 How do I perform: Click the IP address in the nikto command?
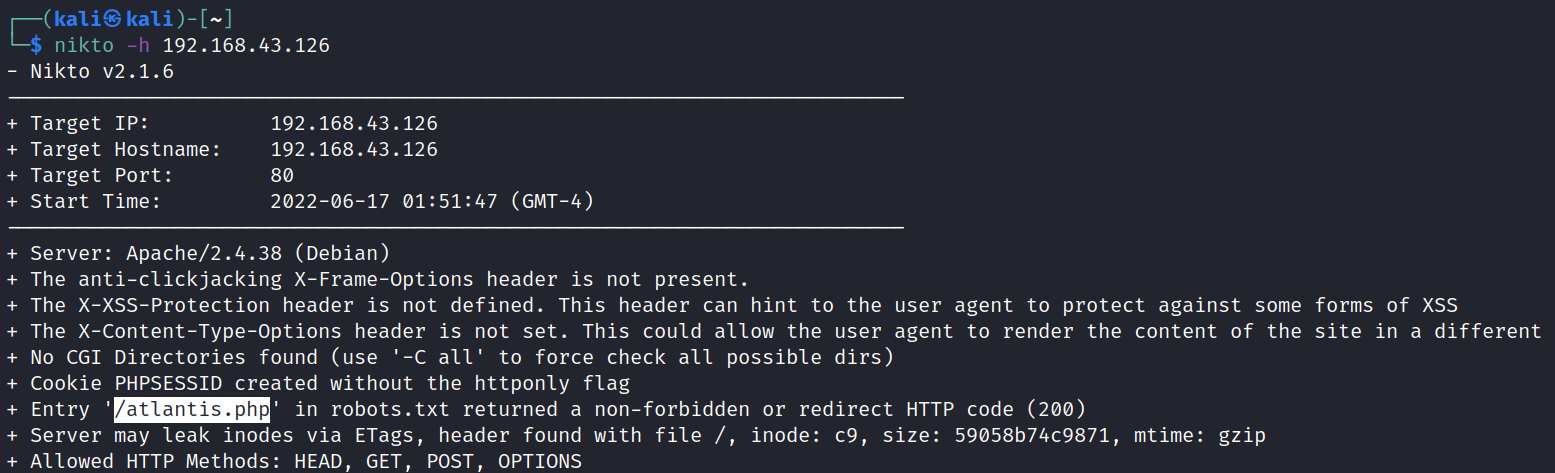246,45
